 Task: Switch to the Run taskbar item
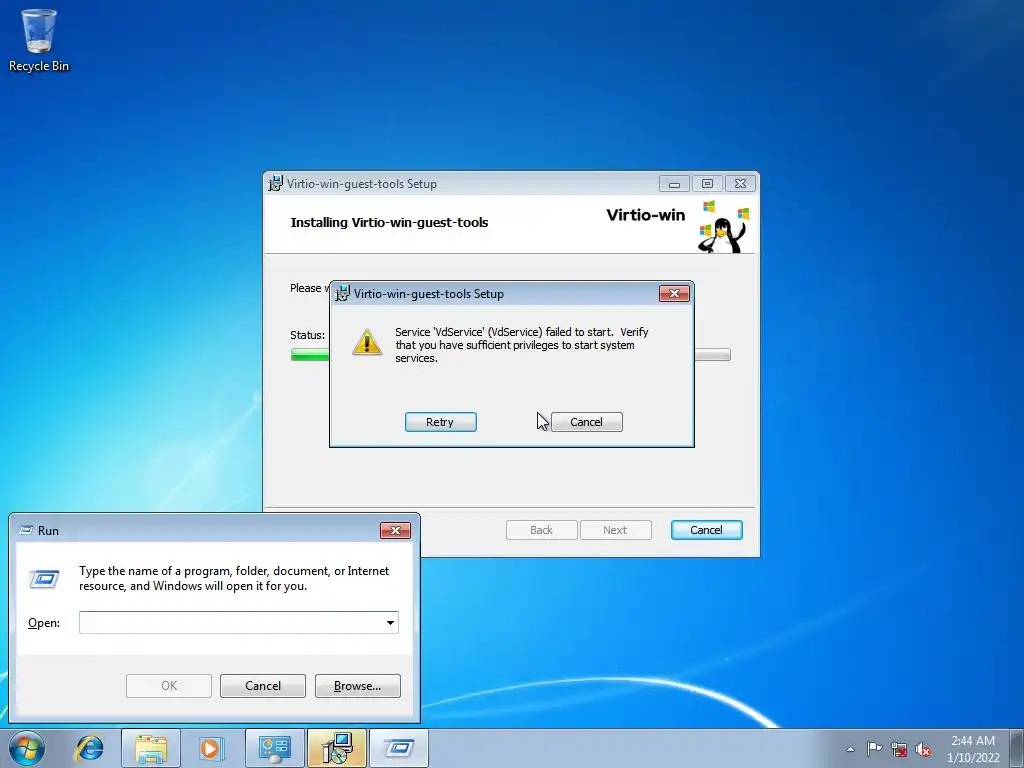coord(399,748)
